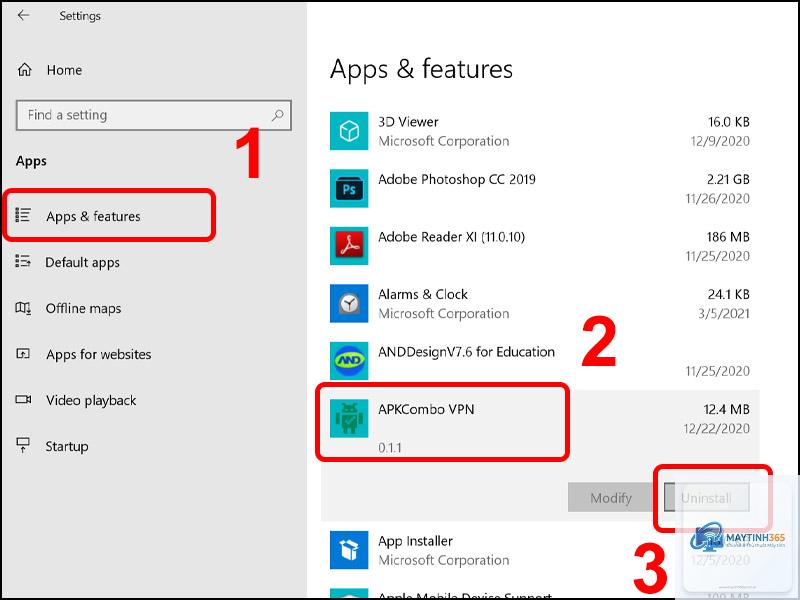Click the Adobe Photoshop Ps icon
Screen dimensions: 800x600
click(349, 189)
